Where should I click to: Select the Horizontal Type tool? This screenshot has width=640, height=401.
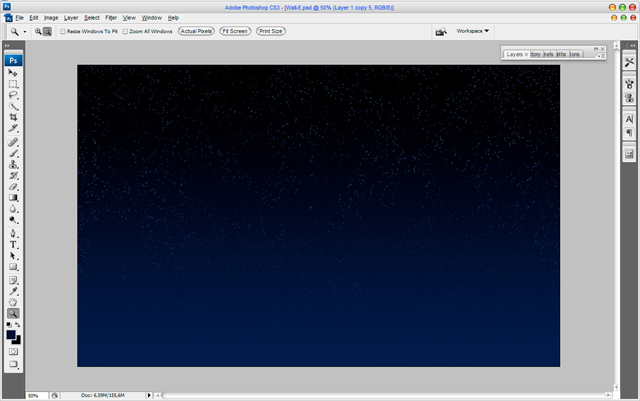[13, 245]
